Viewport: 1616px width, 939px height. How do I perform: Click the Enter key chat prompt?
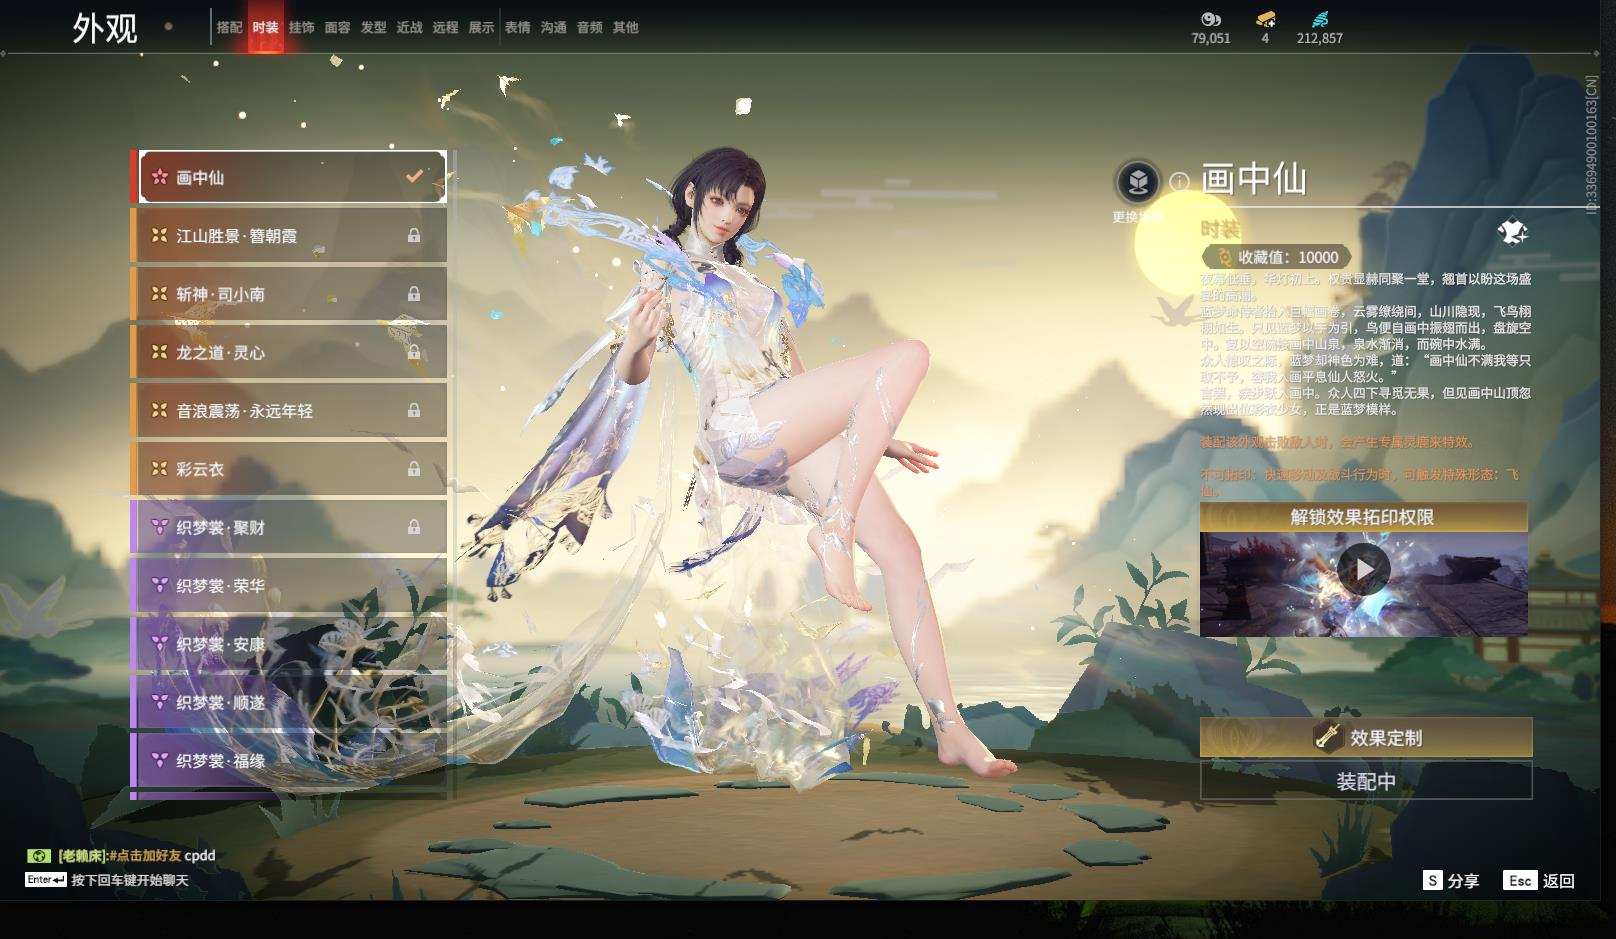(x=46, y=880)
